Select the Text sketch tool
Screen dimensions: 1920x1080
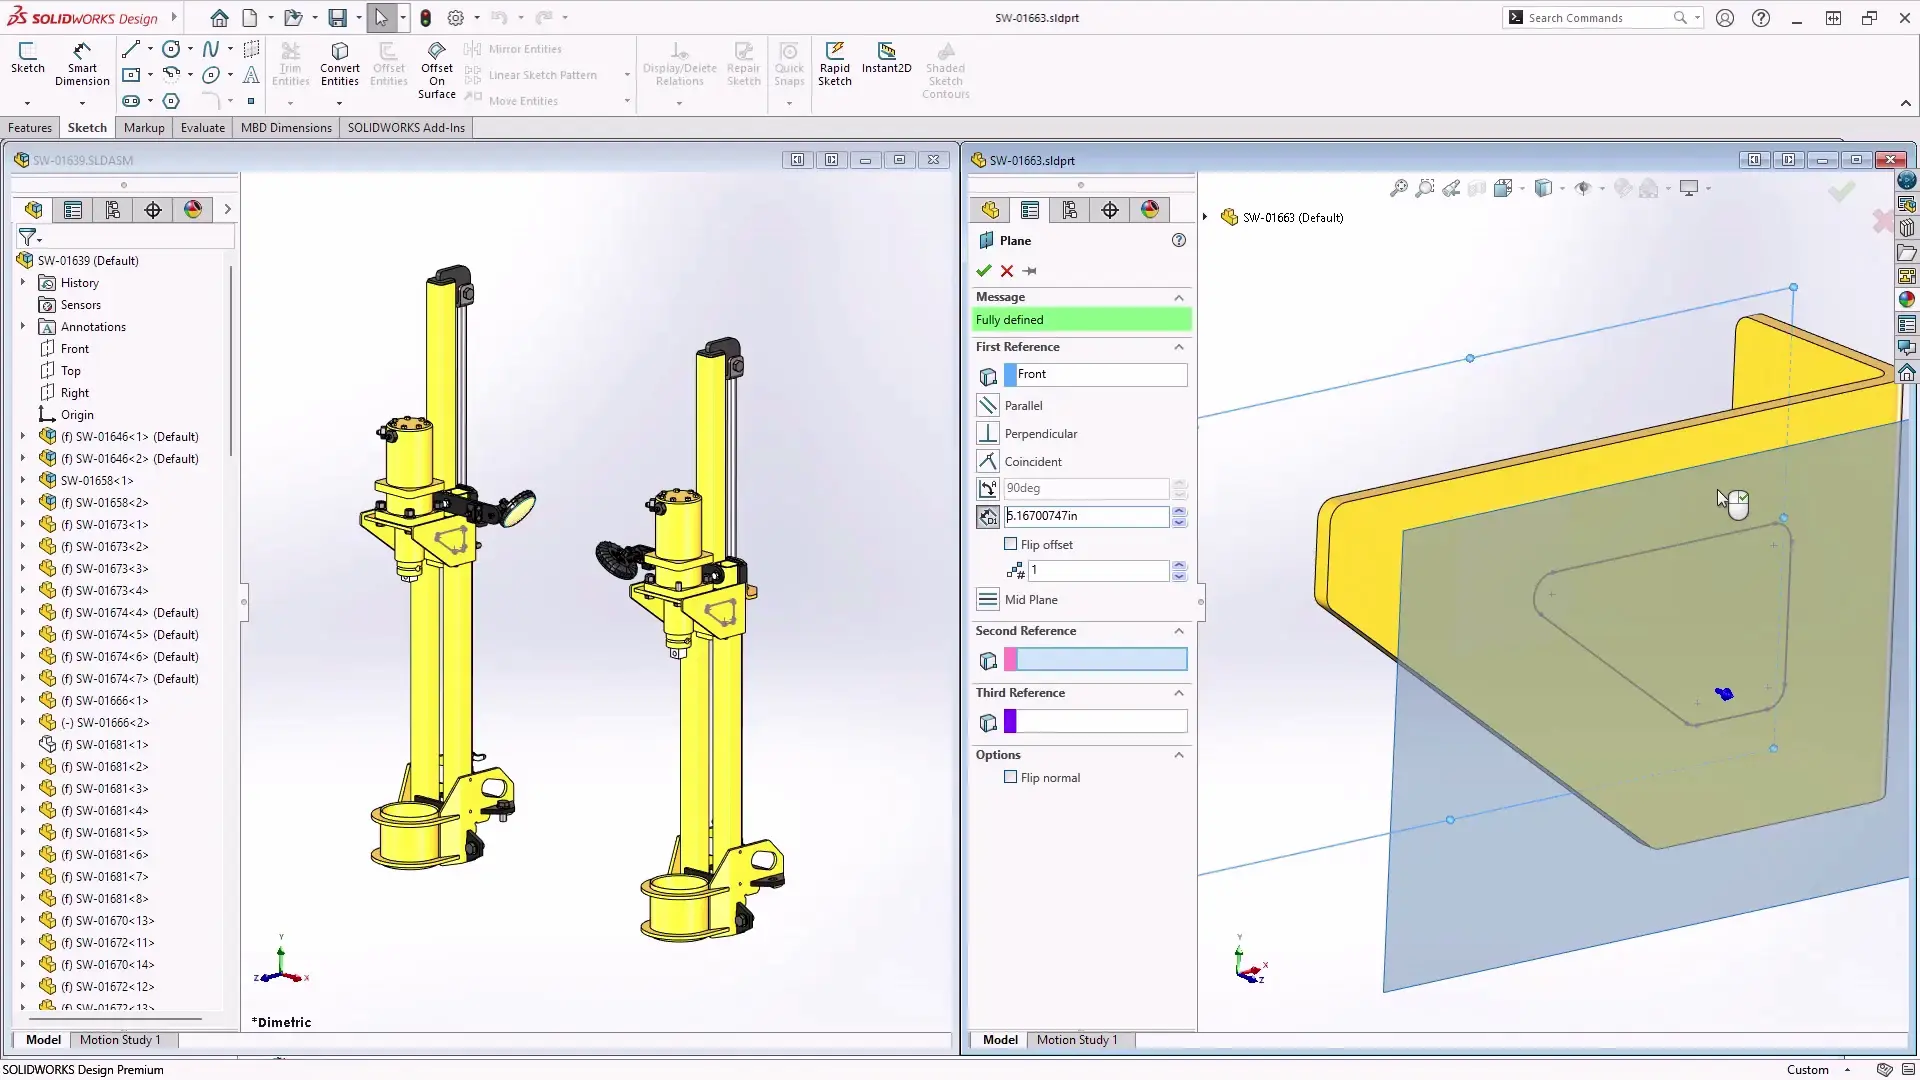click(251, 75)
